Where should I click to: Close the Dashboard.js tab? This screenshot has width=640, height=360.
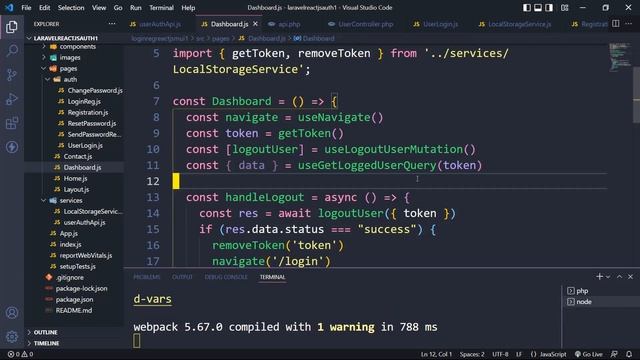256,24
